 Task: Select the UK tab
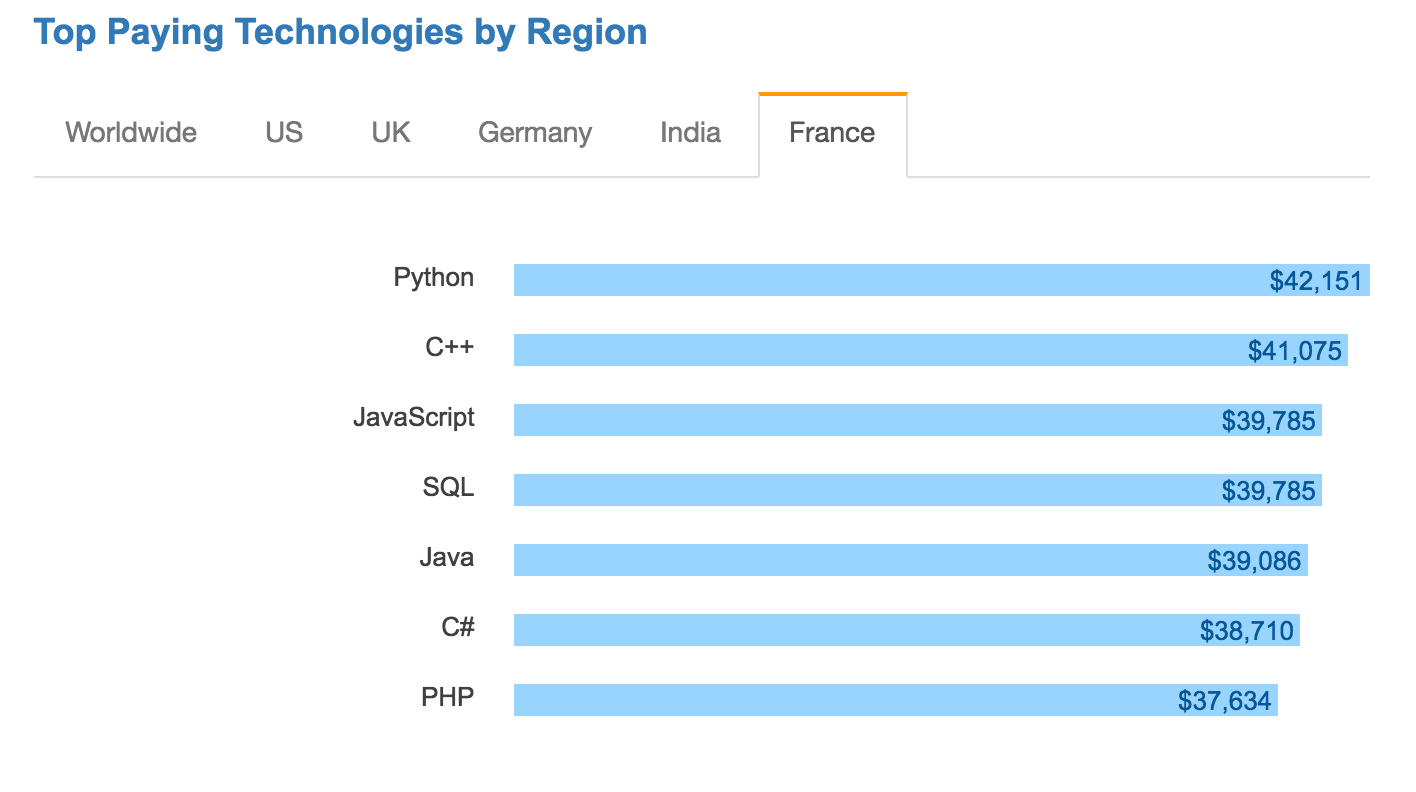point(391,133)
